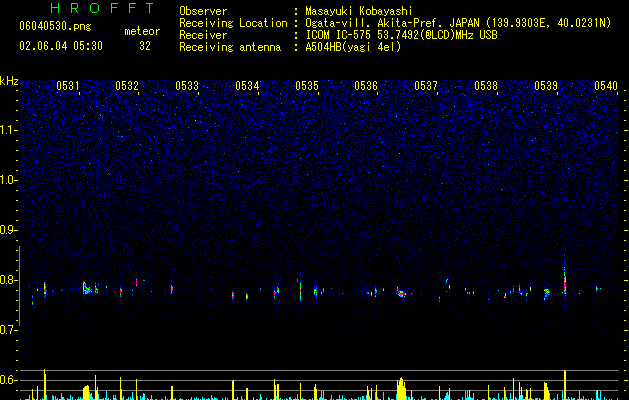The image size is (629, 400).
Task: Click the 0532 time marker
Action: [127, 86]
